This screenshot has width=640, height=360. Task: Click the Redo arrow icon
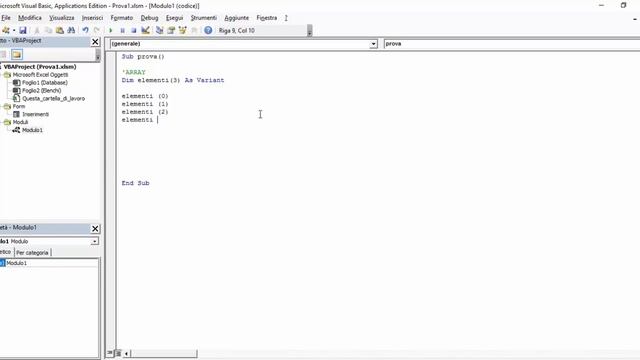tap(97, 30)
